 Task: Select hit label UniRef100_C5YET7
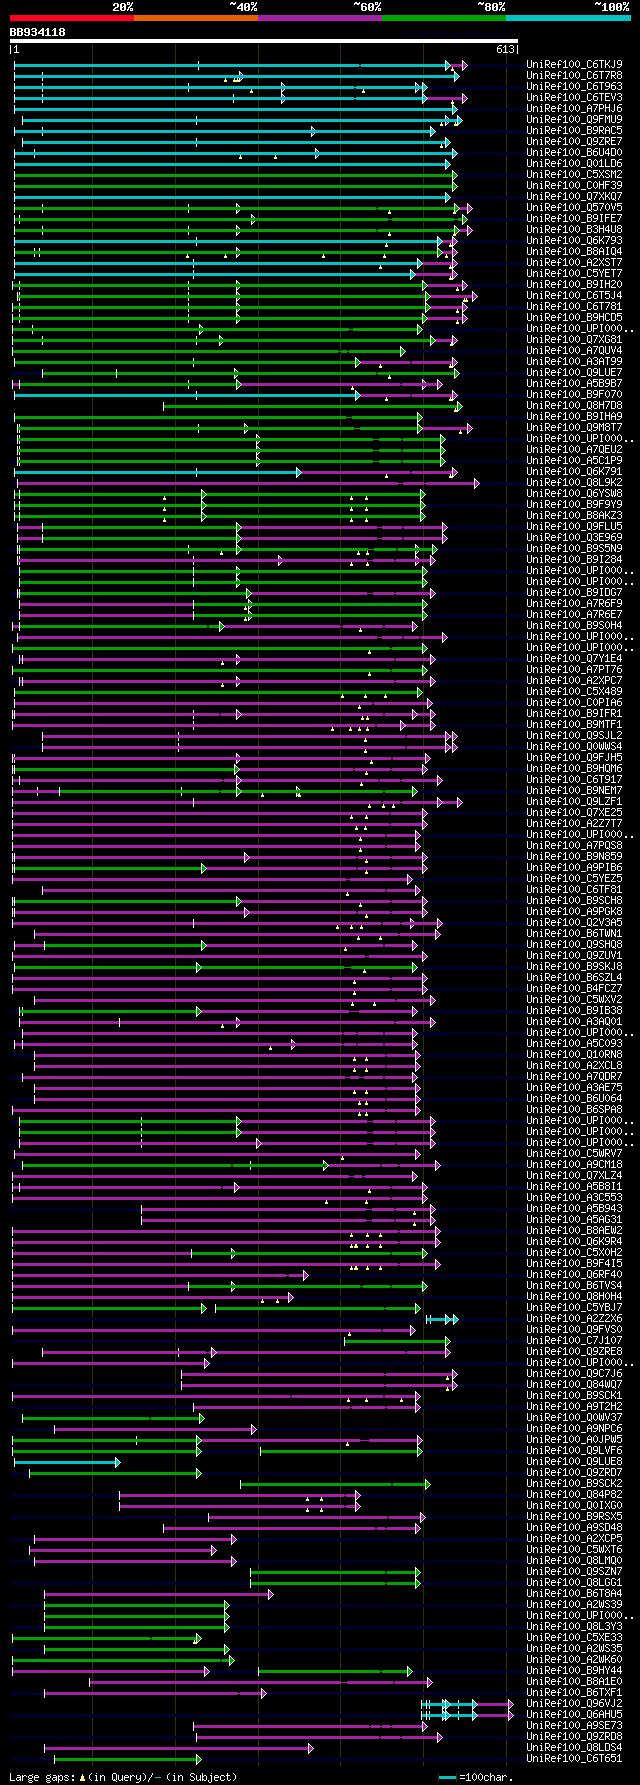coord(574,273)
